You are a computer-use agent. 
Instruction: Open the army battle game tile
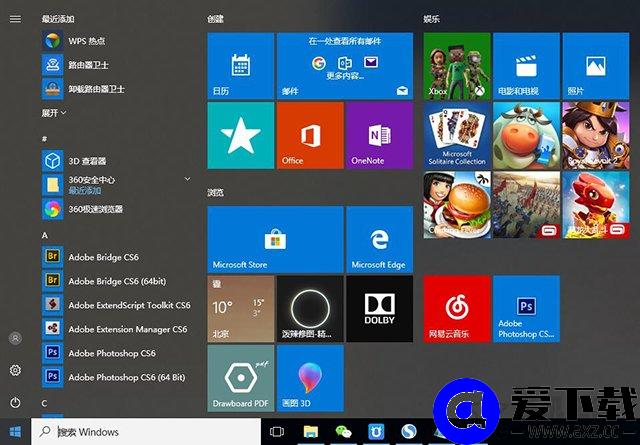point(526,205)
